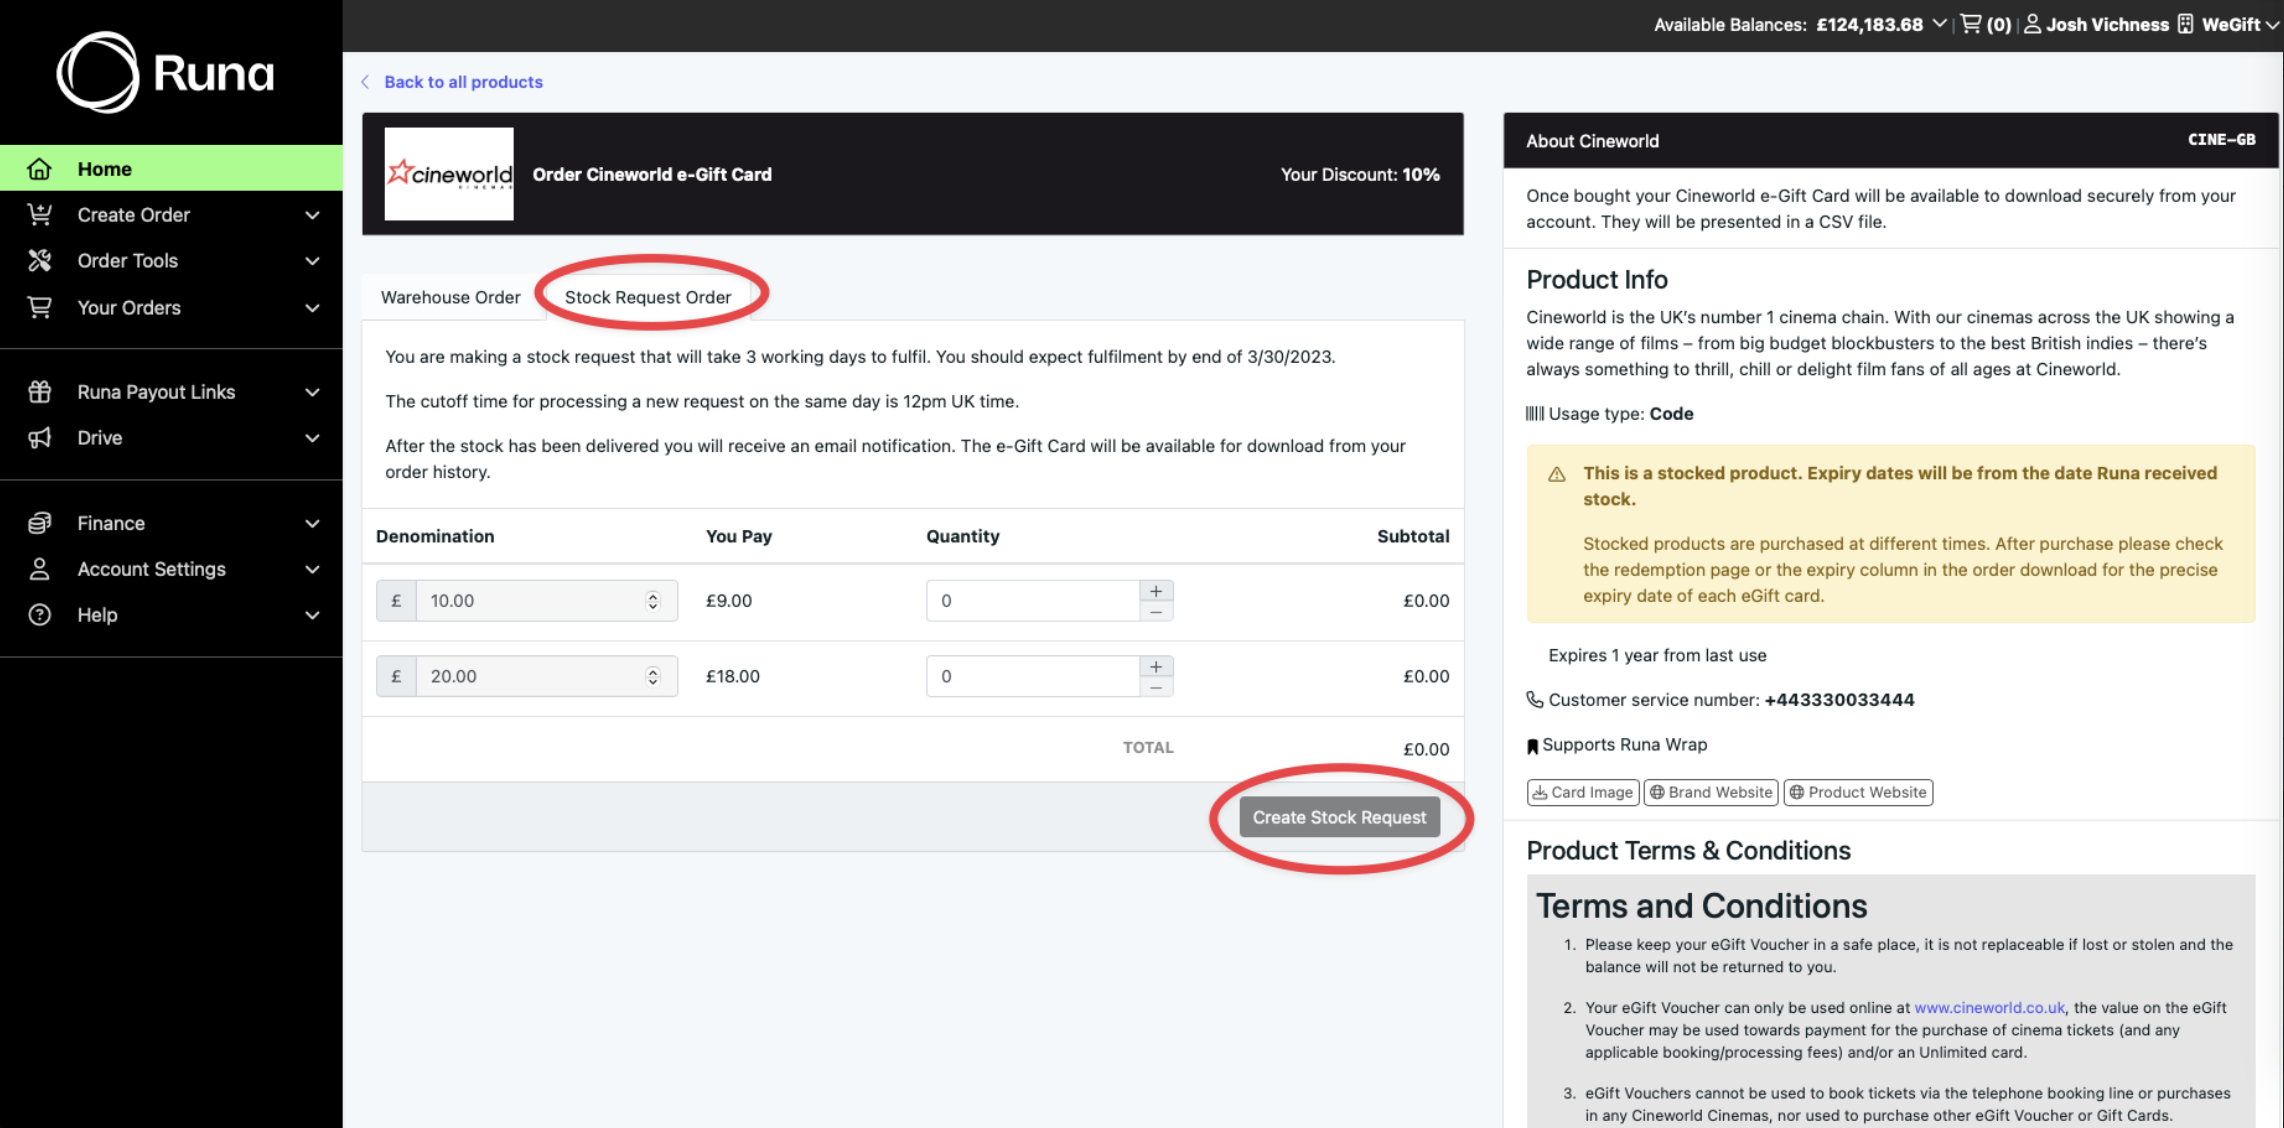Click the warning triangle icon in stocked notice
2284x1128 pixels.
(1557, 474)
